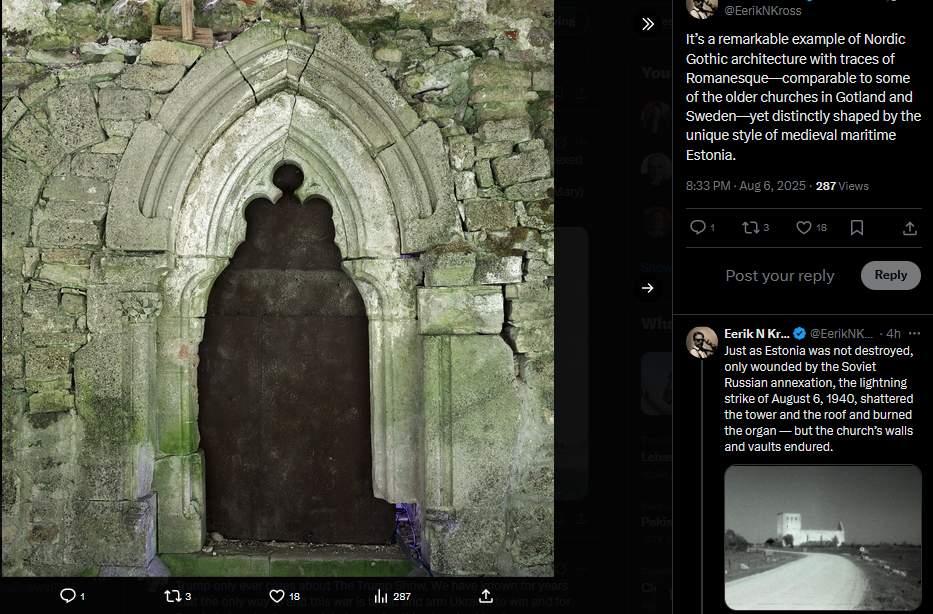Click reply bubble icon below the photo
Image resolution: width=933 pixels, height=614 pixels.
click(x=68, y=596)
